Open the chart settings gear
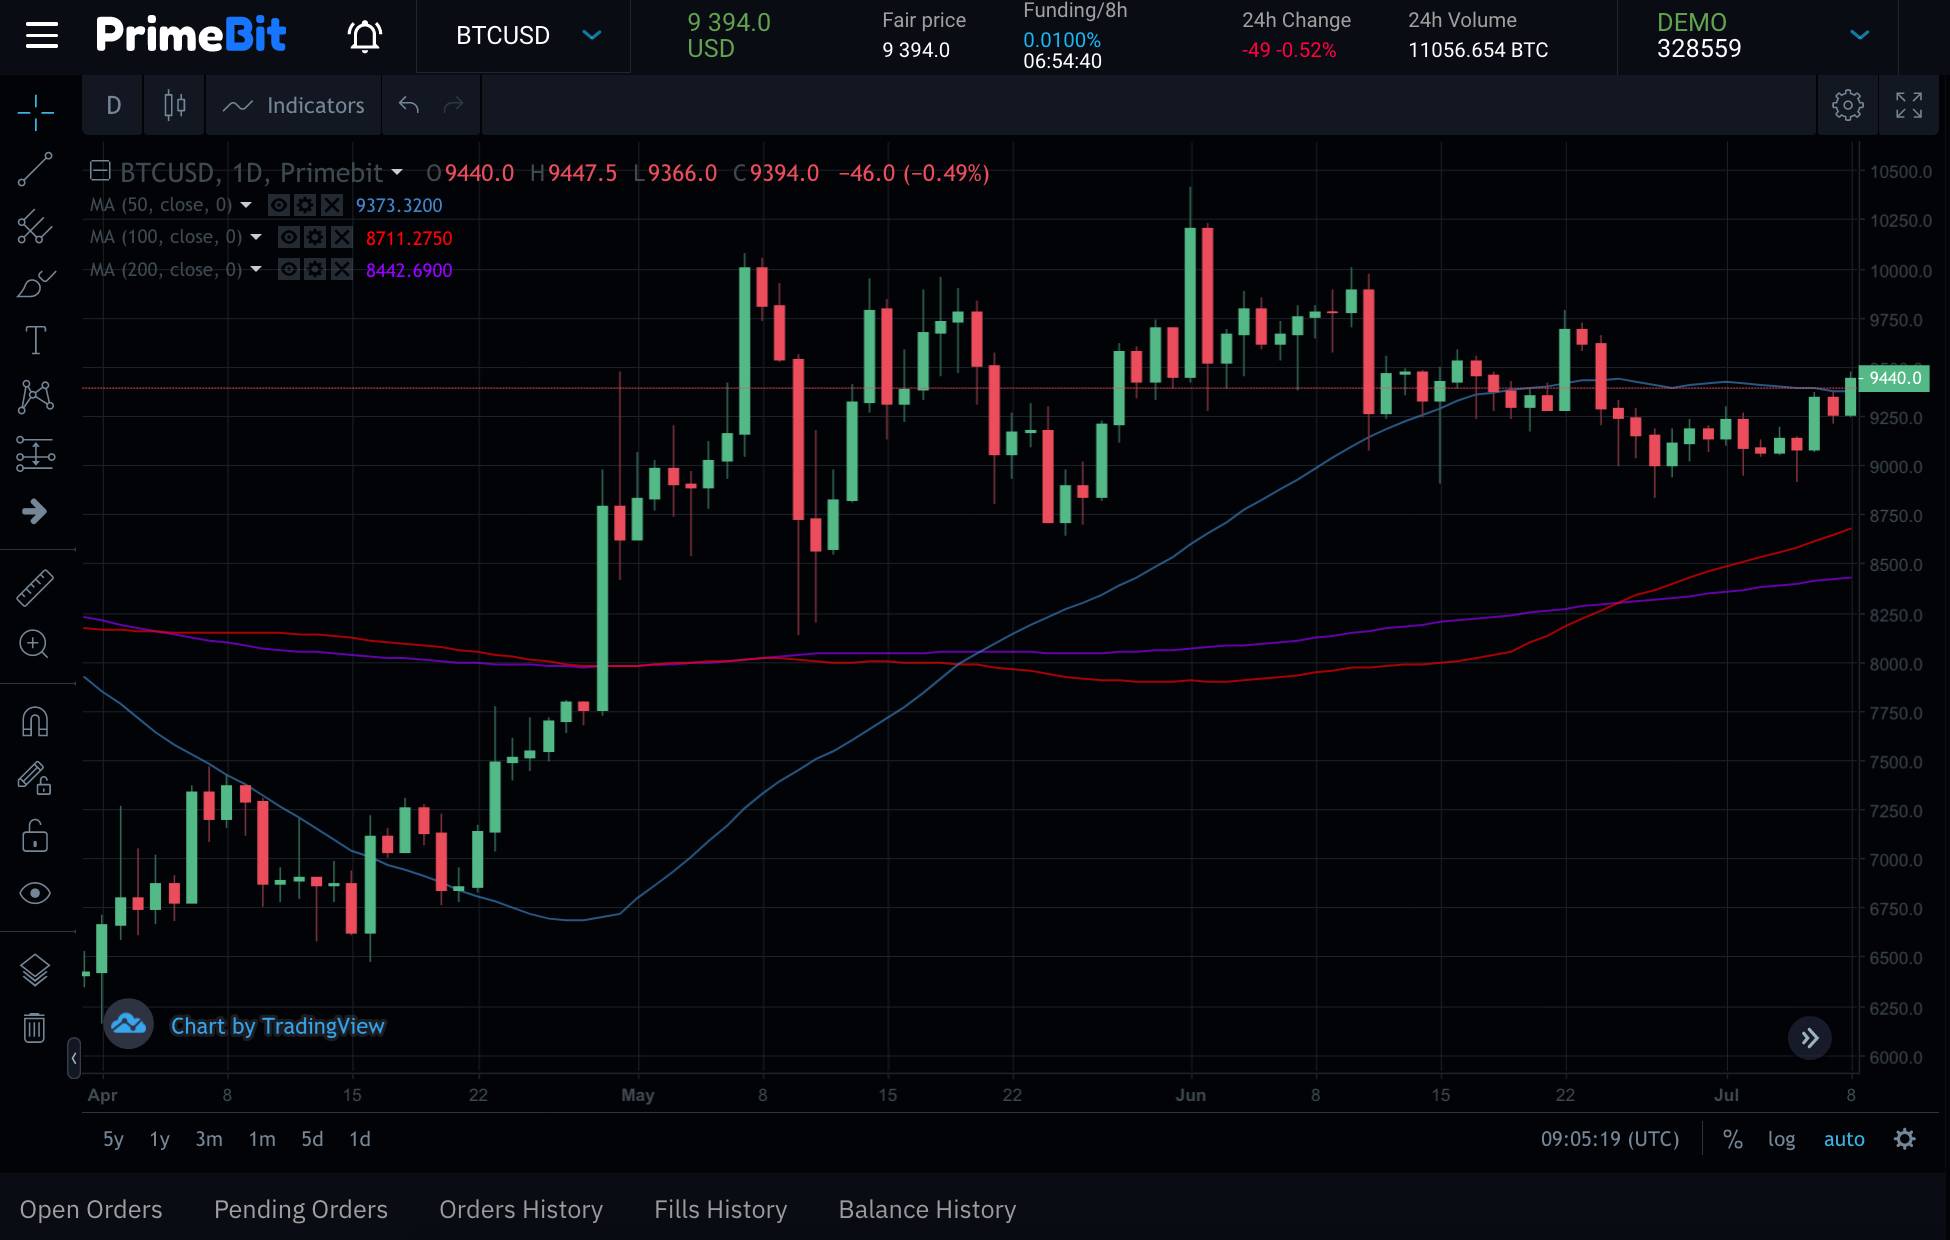Image resolution: width=1950 pixels, height=1240 pixels. [1848, 105]
